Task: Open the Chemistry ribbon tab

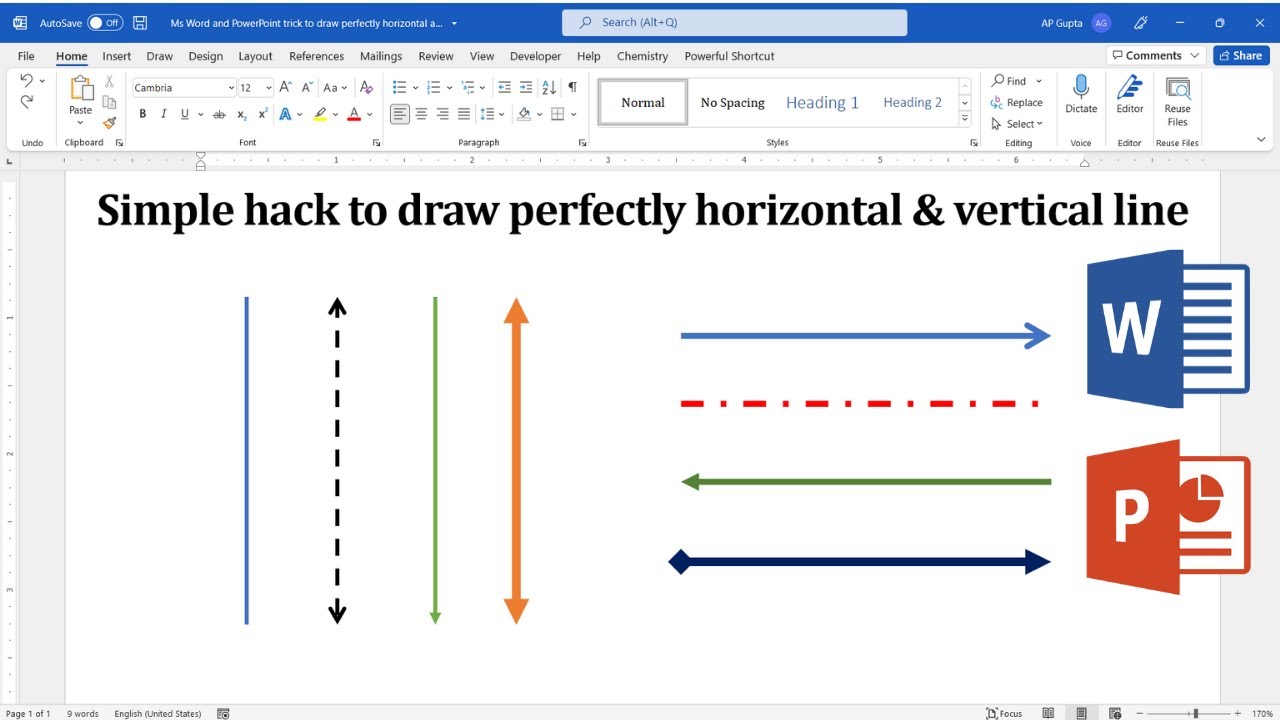Action: pos(642,56)
